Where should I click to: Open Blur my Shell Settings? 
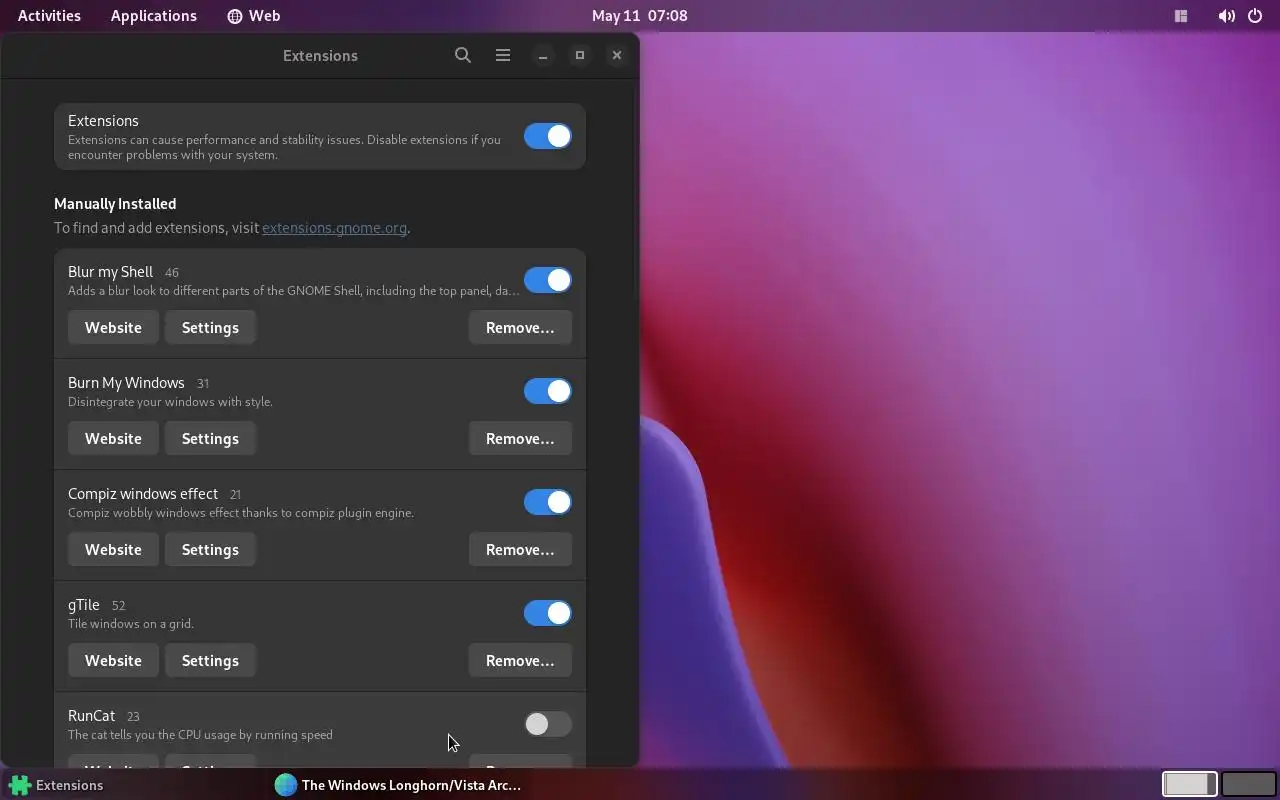click(x=210, y=328)
